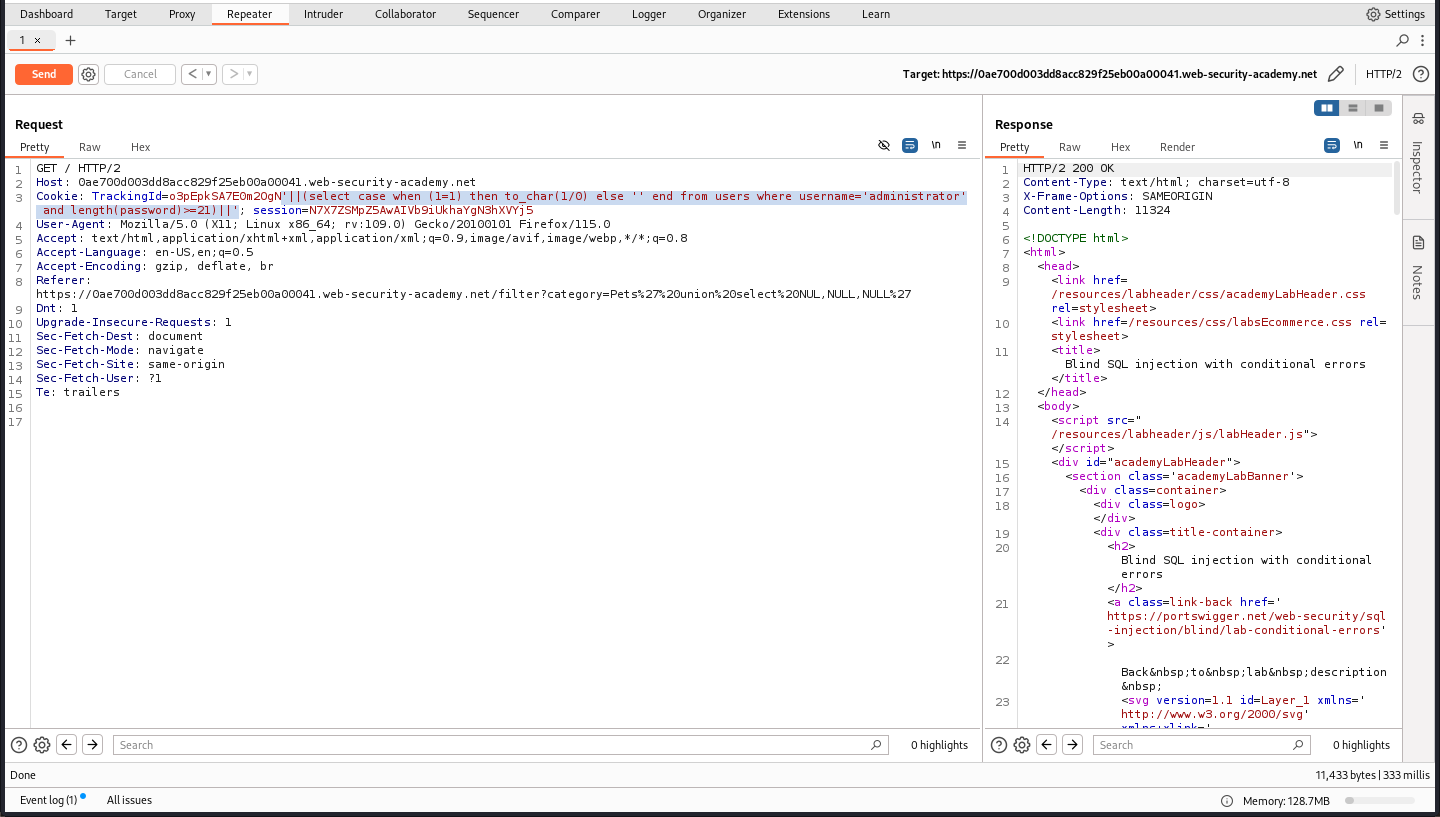Open Burp Settings gear icon
The width and height of the screenshot is (1440, 817).
point(1373,14)
